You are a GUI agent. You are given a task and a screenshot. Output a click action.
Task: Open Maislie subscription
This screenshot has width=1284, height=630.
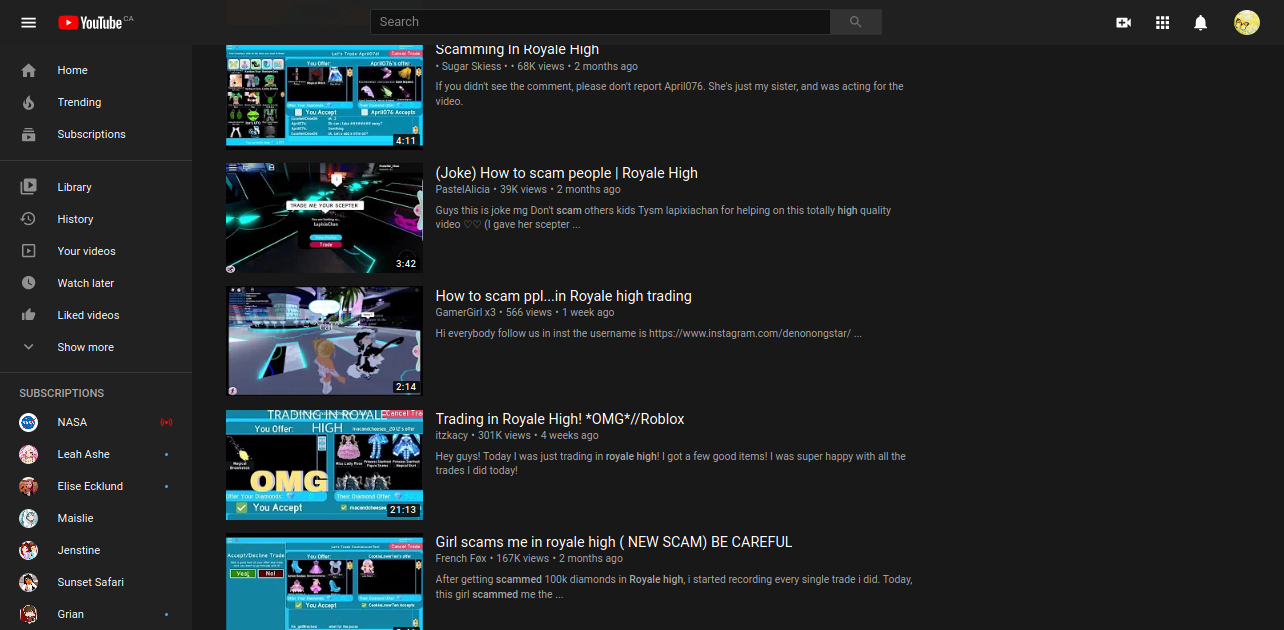click(x=96, y=518)
